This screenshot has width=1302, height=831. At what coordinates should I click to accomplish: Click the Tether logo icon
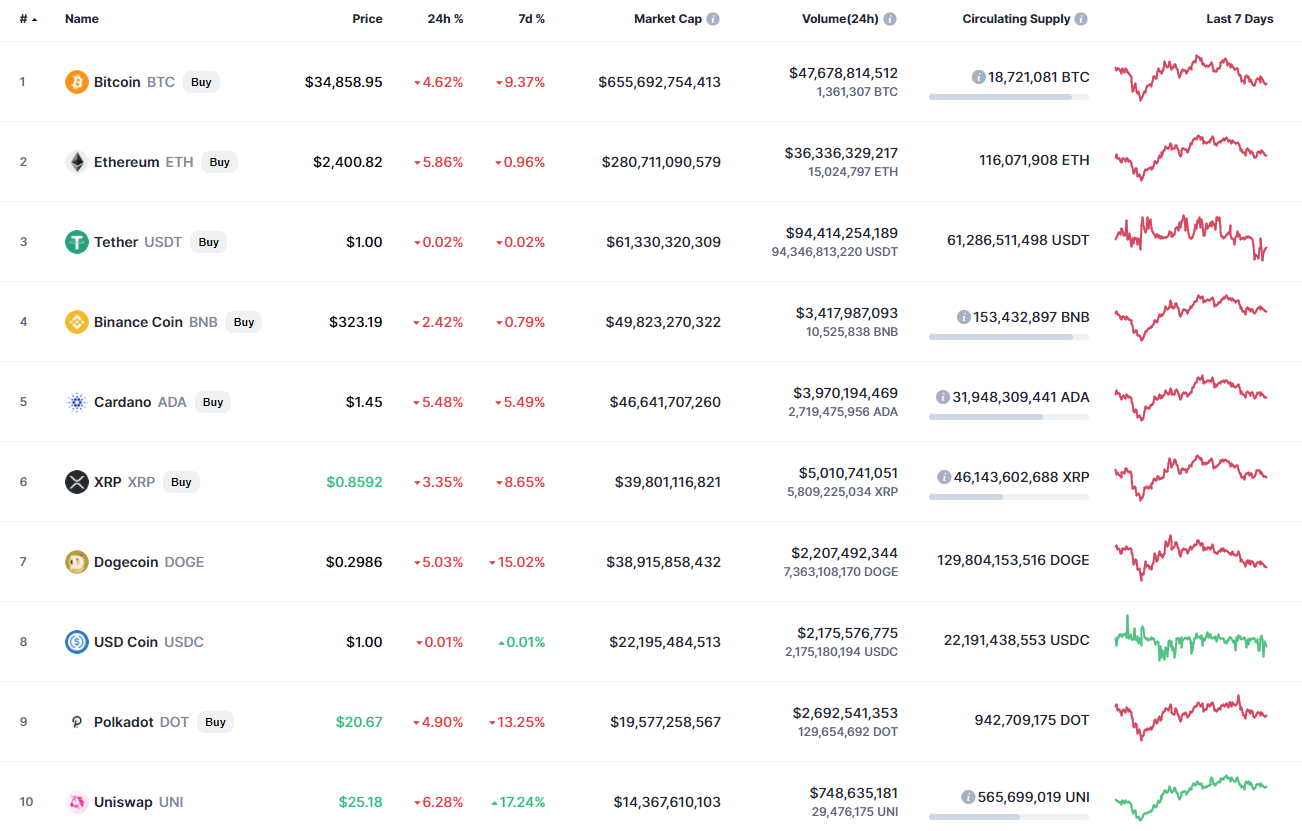point(77,242)
